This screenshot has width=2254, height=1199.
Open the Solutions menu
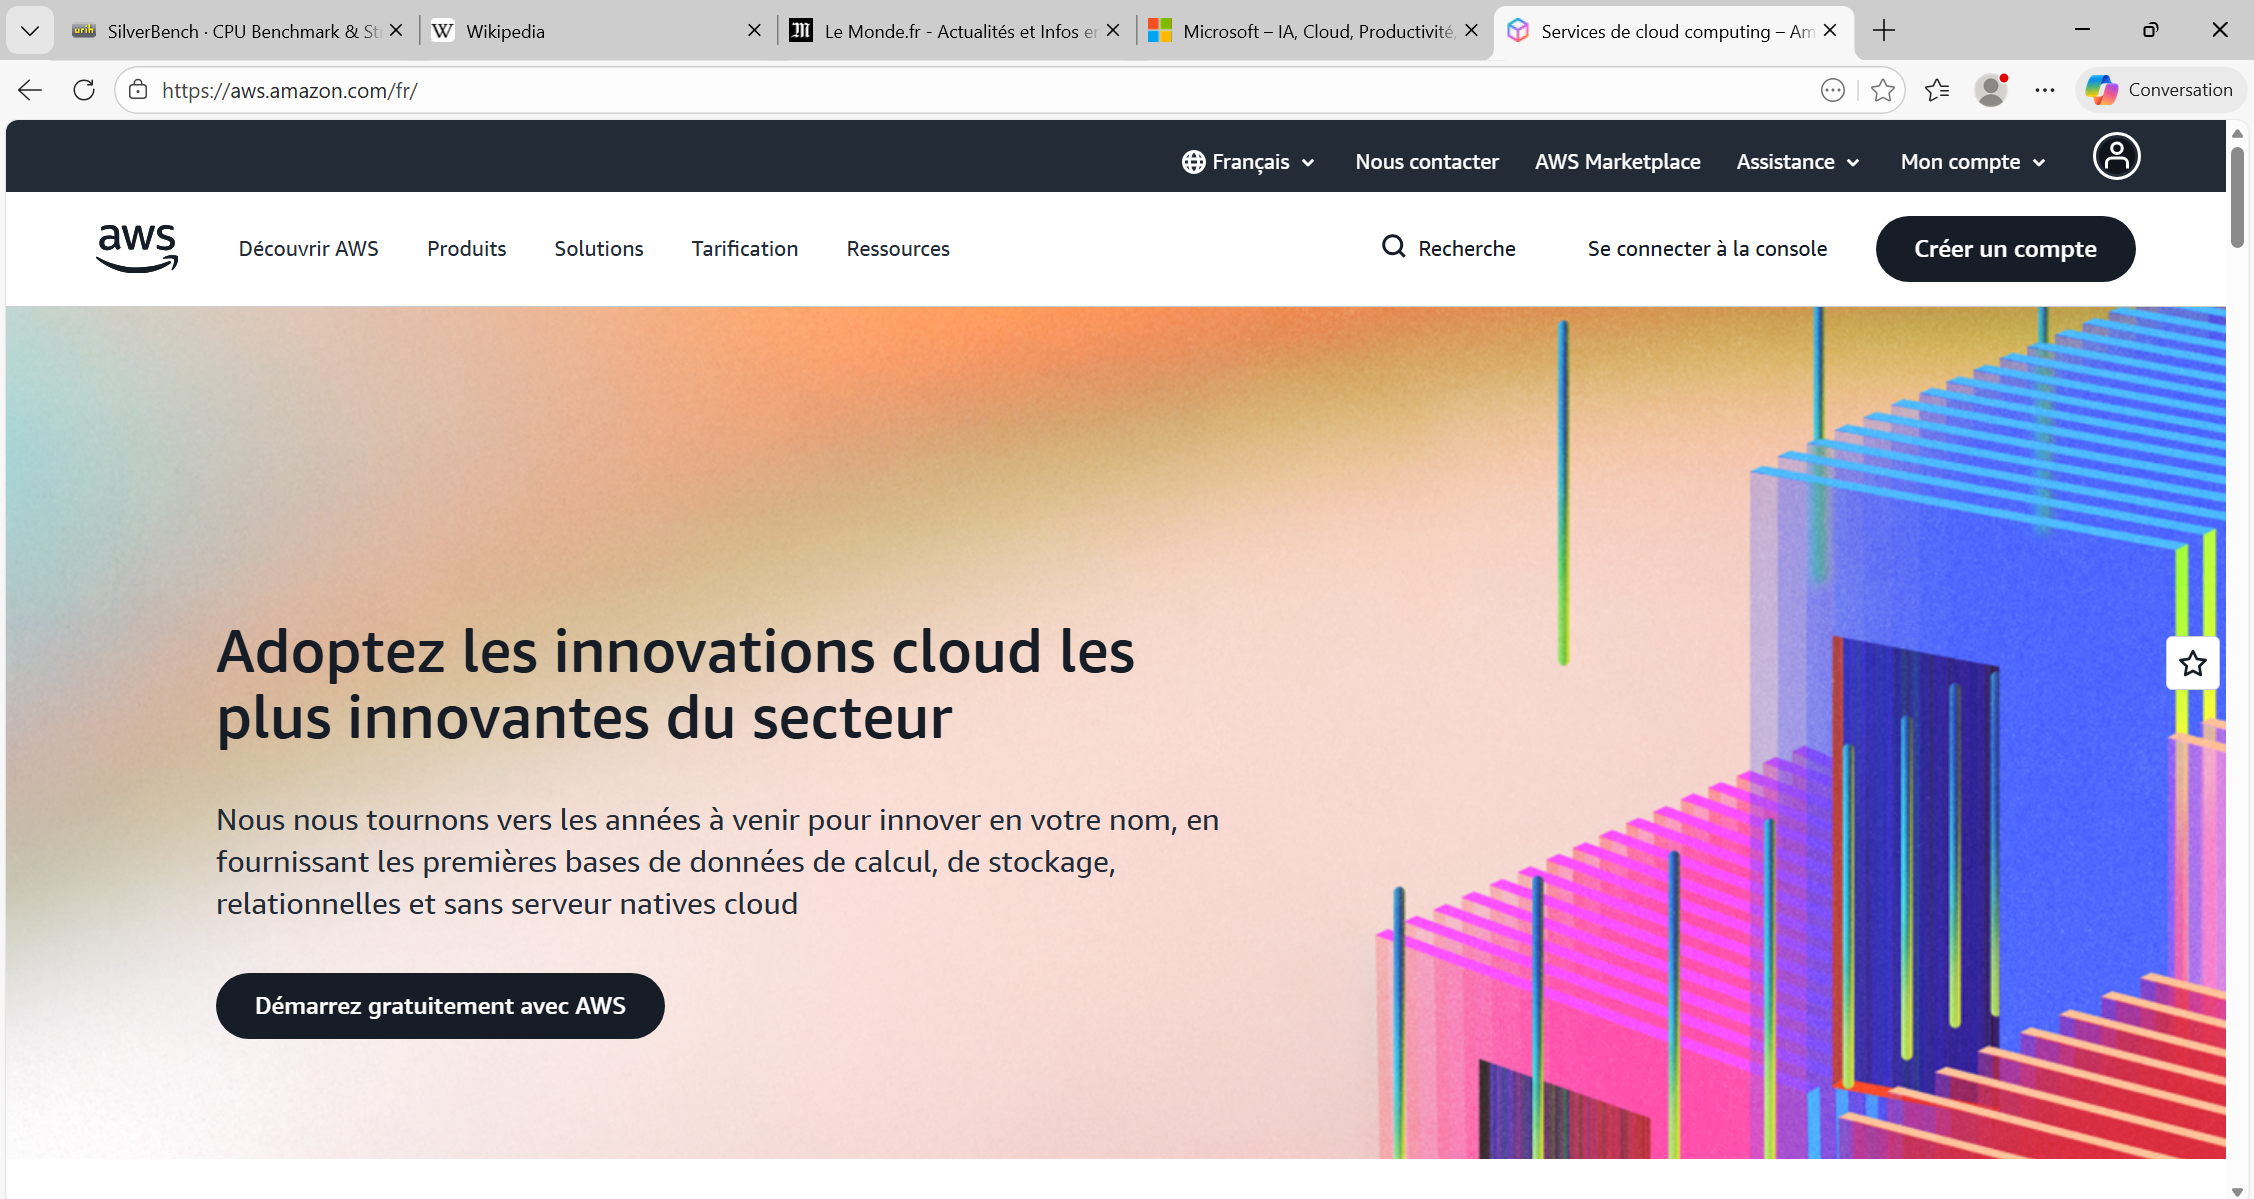click(x=599, y=249)
